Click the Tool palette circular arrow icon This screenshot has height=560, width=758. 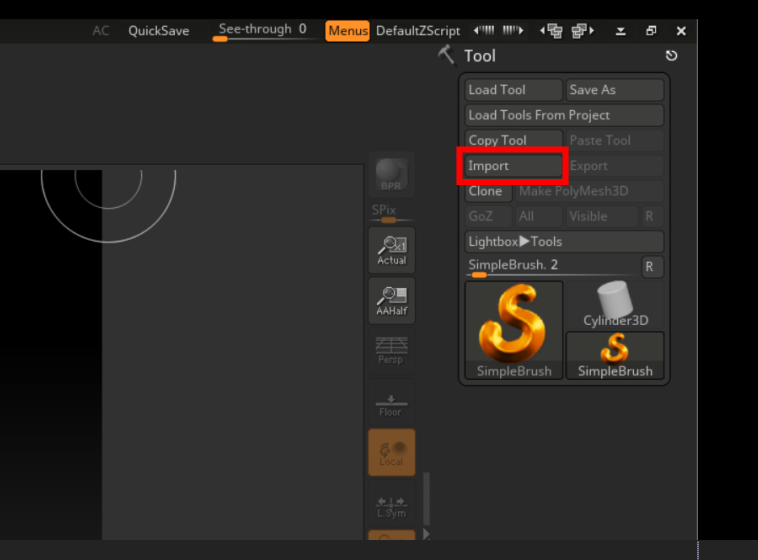pyautogui.click(x=671, y=56)
